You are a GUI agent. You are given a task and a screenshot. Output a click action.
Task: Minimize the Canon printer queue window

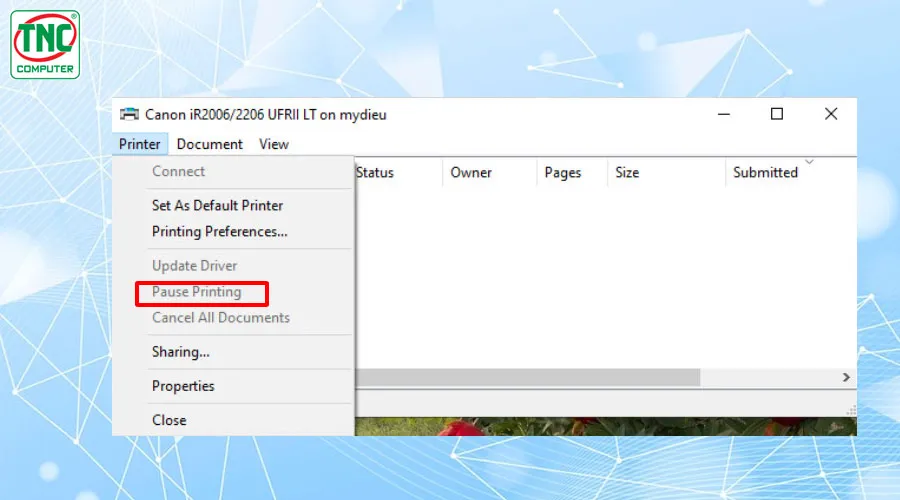click(x=724, y=114)
